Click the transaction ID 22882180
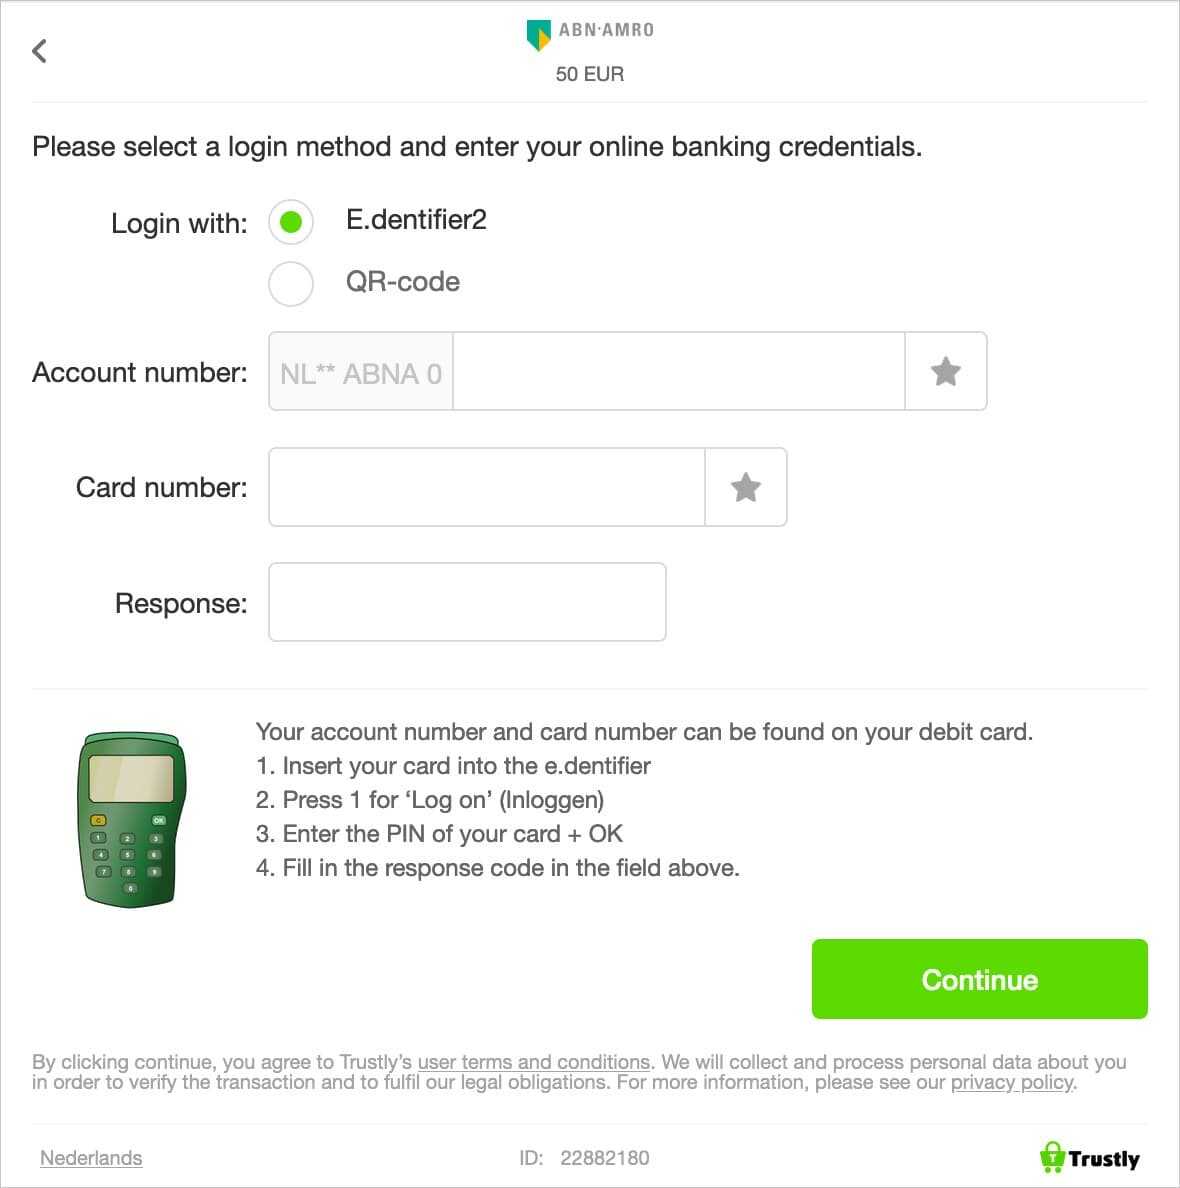This screenshot has width=1180, height=1188. coord(604,1158)
